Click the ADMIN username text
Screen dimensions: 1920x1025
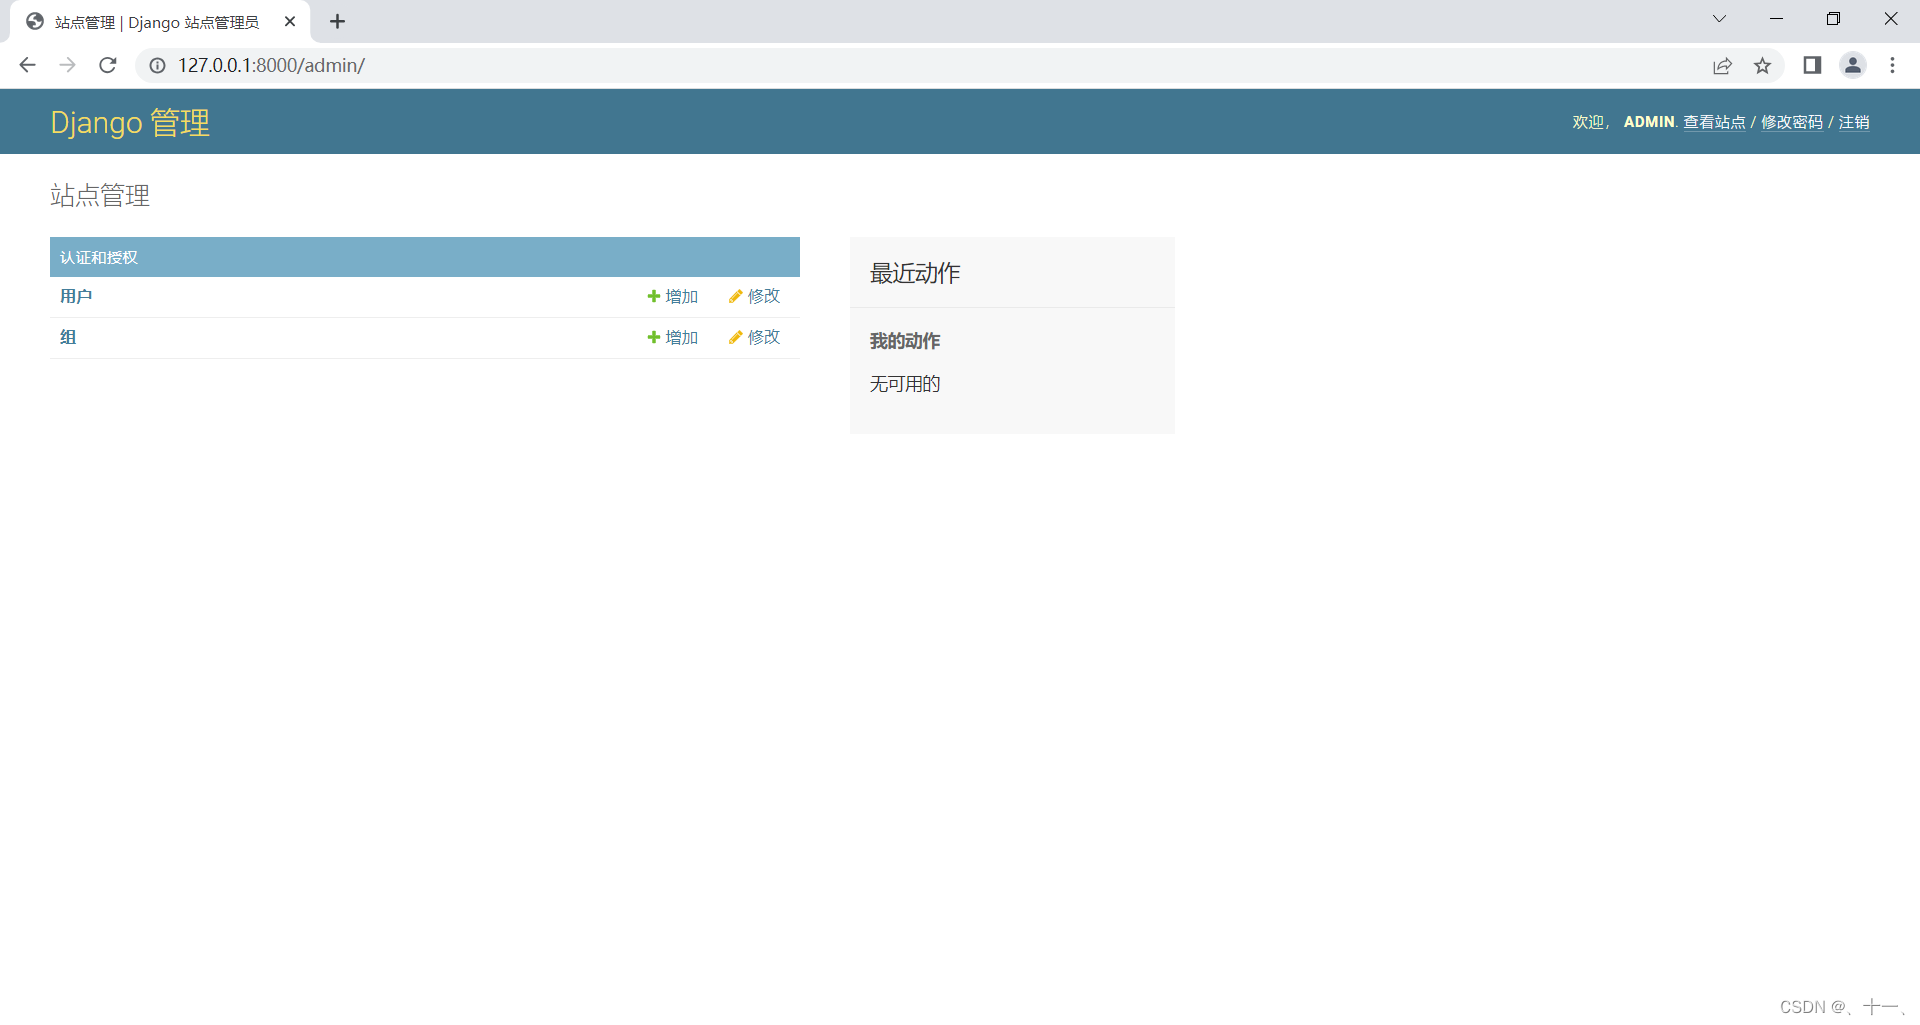[x=1649, y=122]
